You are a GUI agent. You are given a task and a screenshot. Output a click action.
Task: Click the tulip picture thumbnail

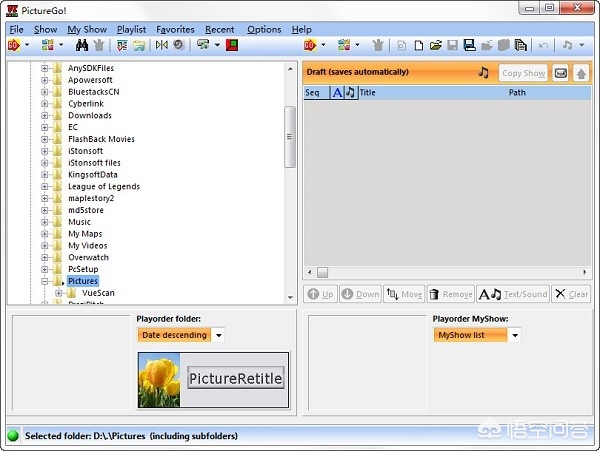pos(159,380)
